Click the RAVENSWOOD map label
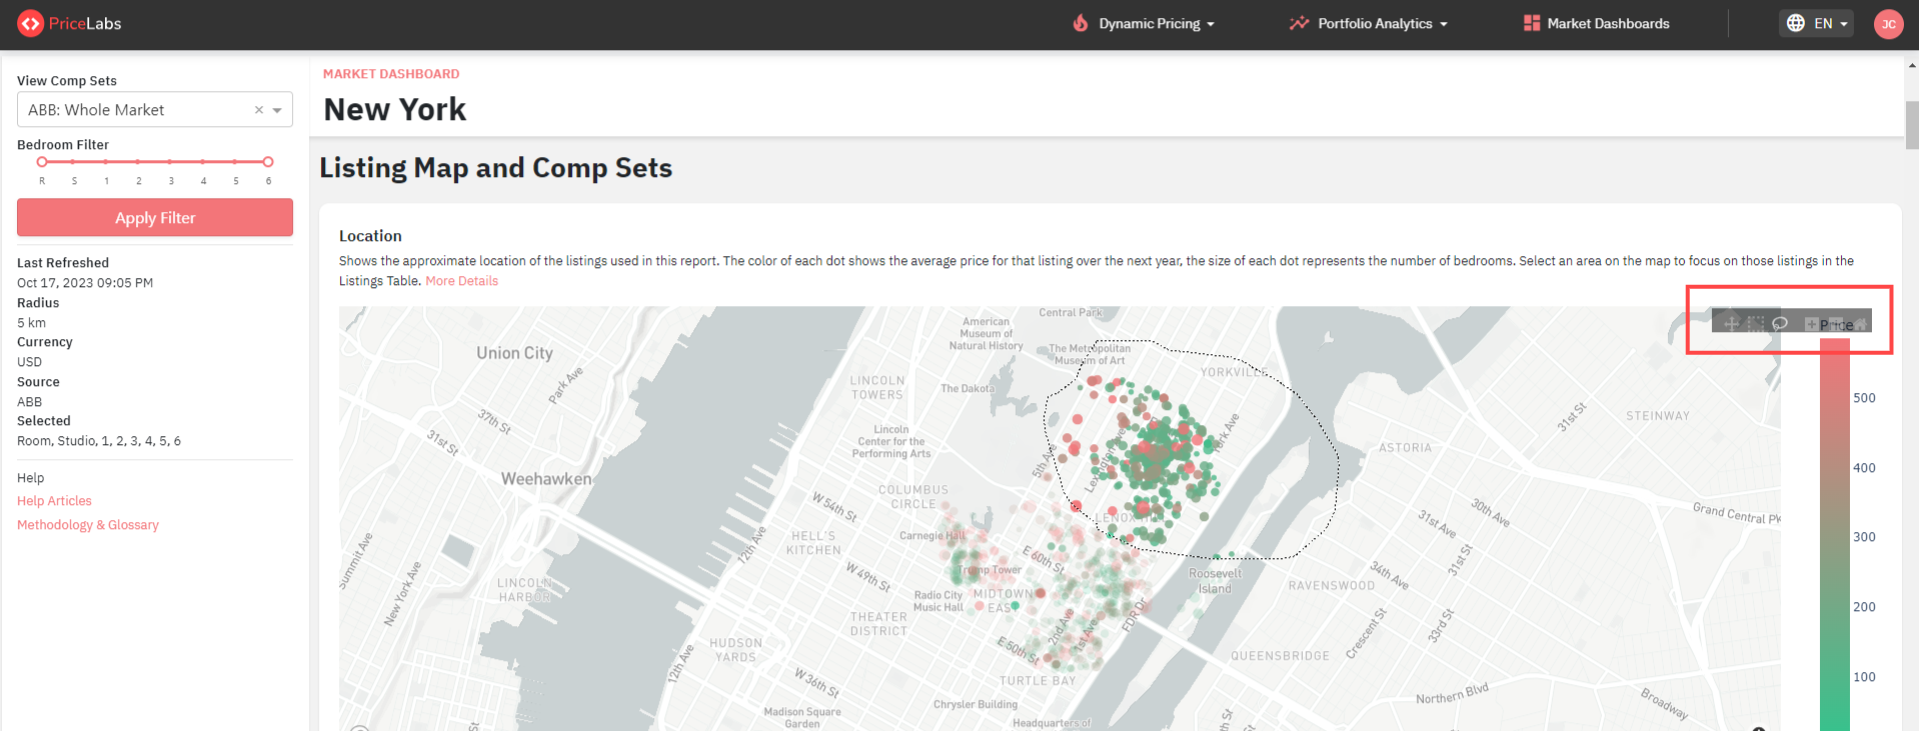Image resolution: width=1919 pixels, height=731 pixels. [1331, 585]
